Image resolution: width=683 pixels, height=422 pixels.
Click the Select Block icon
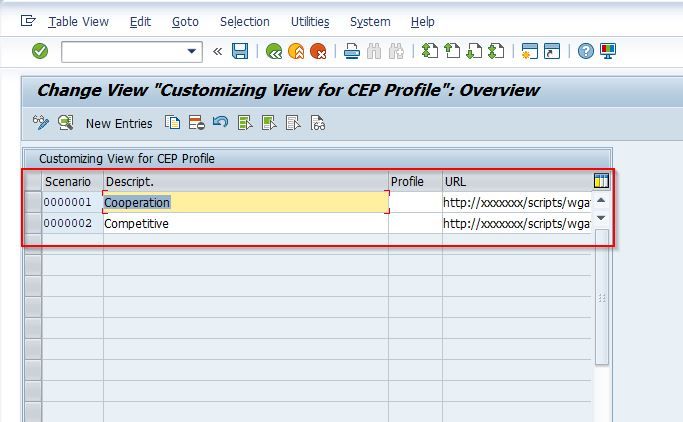[x=269, y=123]
